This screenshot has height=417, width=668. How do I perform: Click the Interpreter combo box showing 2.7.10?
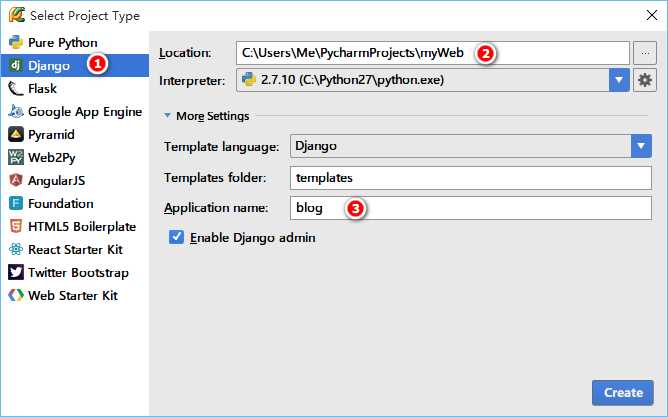click(433, 80)
